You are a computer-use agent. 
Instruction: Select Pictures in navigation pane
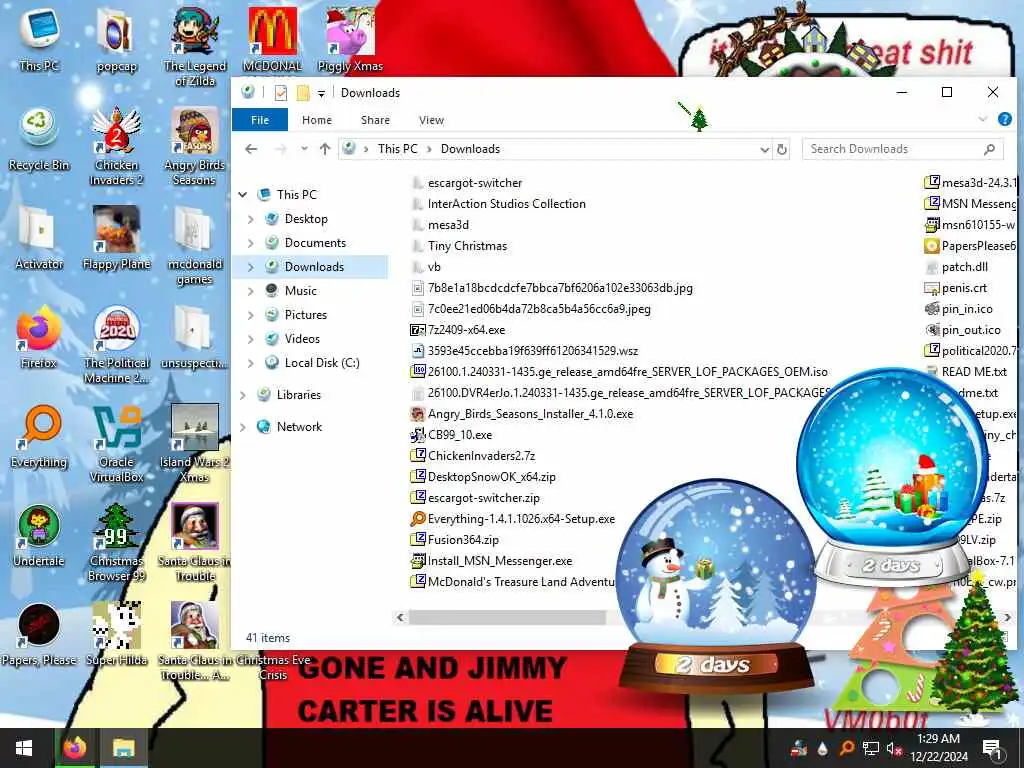[x=306, y=315]
